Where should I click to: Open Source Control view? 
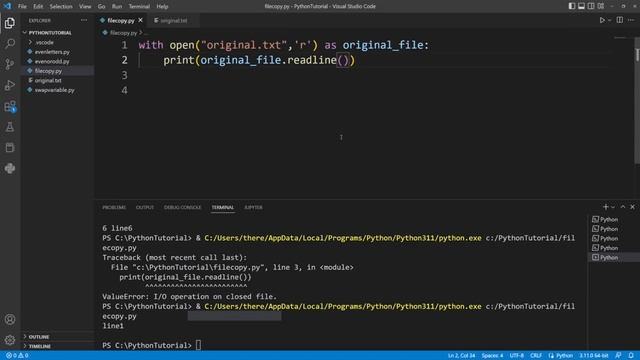(10, 64)
